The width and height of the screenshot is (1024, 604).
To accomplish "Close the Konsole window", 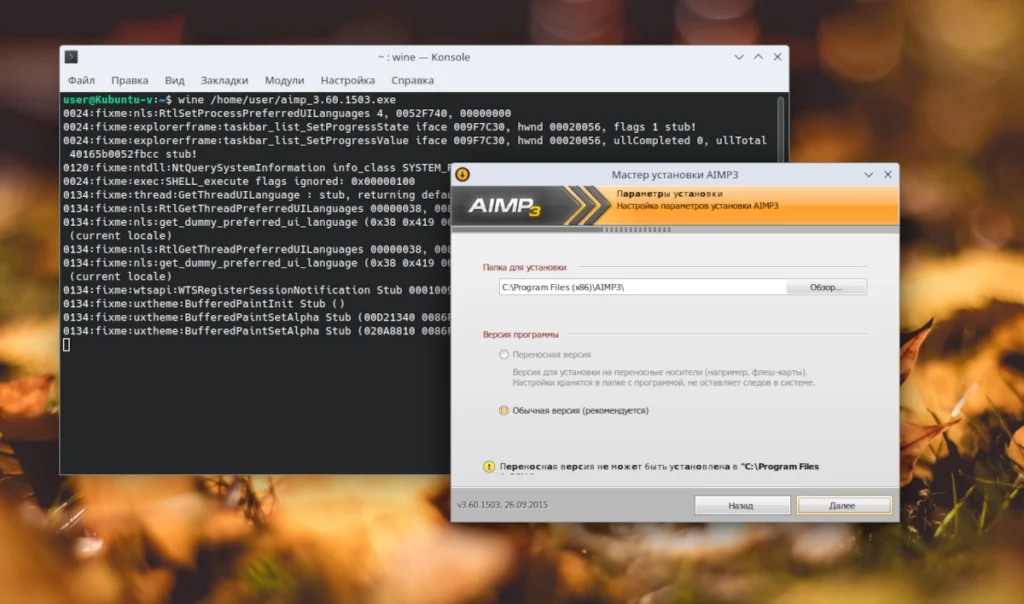I will tap(777, 57).
